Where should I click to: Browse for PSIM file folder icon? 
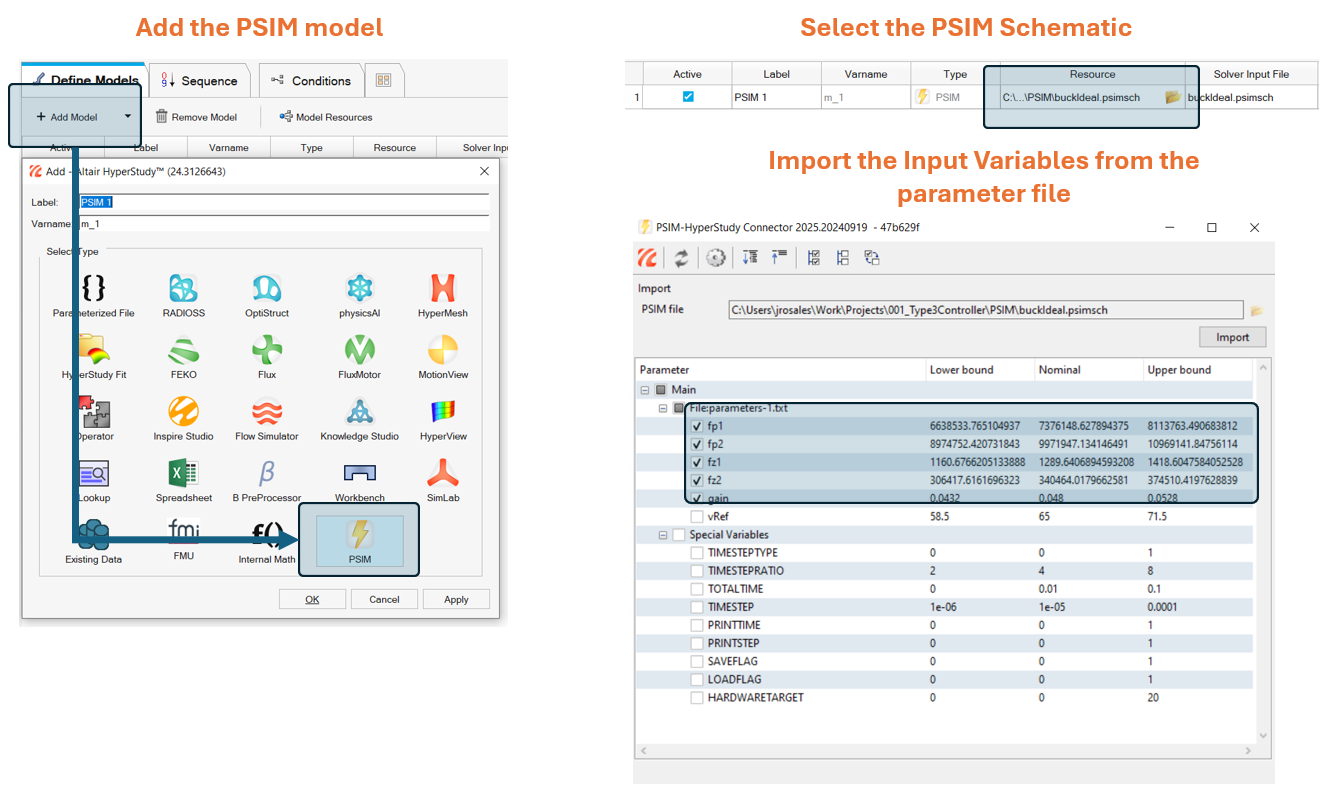1257,310
